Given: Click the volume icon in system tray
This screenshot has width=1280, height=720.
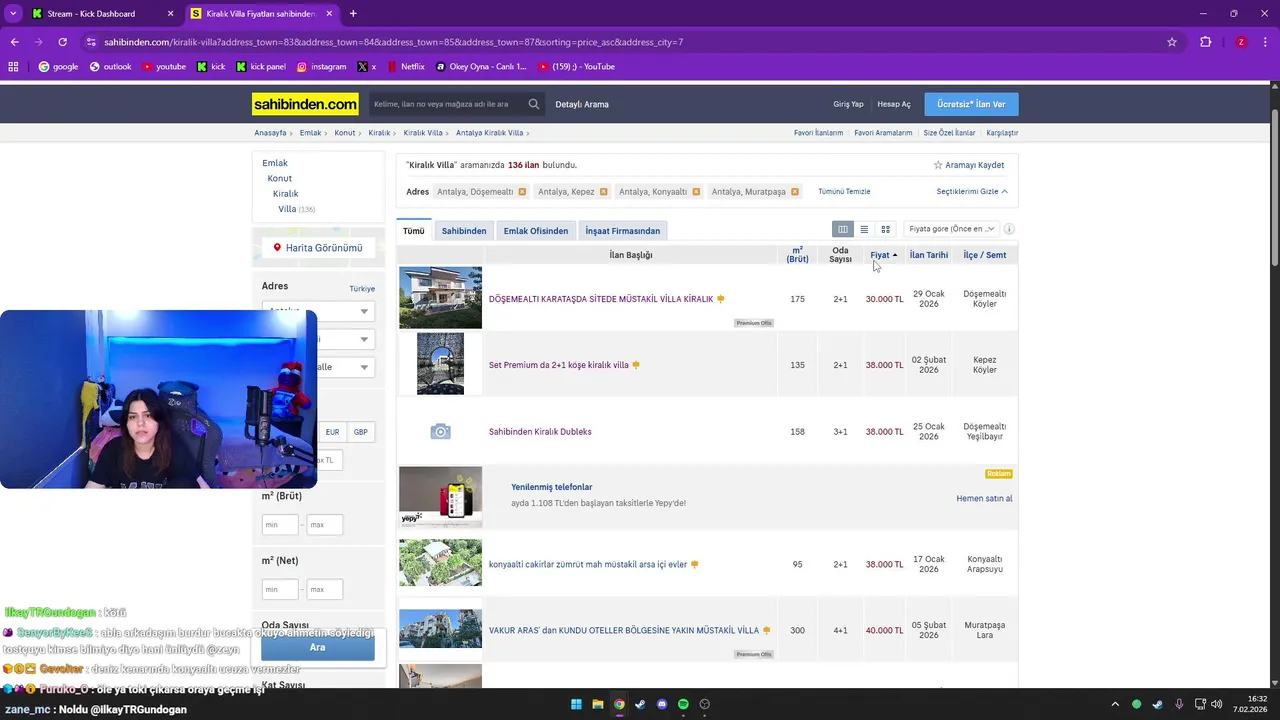Looking at the screenshot, I should (1216, 704).
